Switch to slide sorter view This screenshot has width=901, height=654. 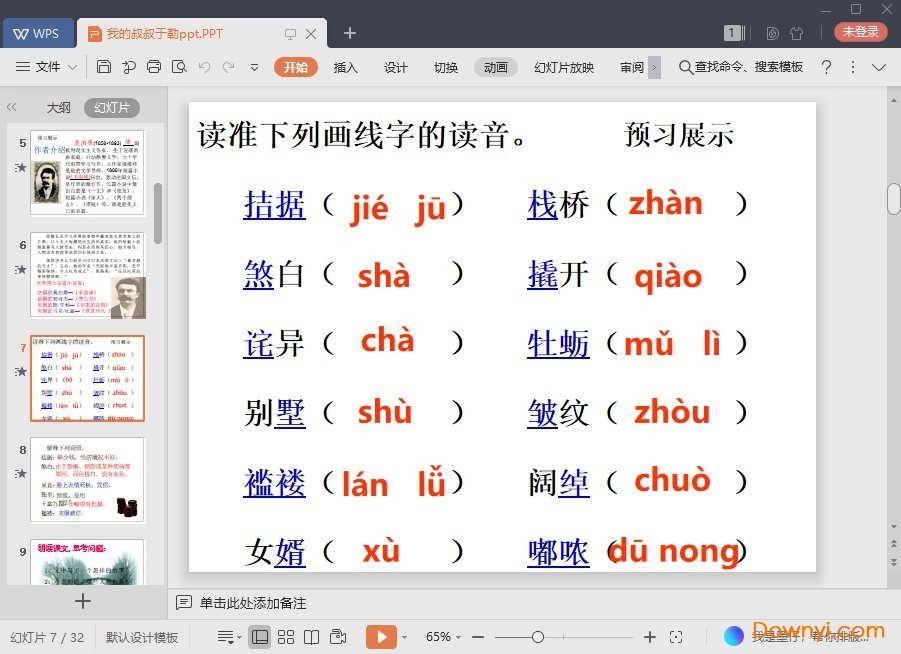tap(286, 637)
